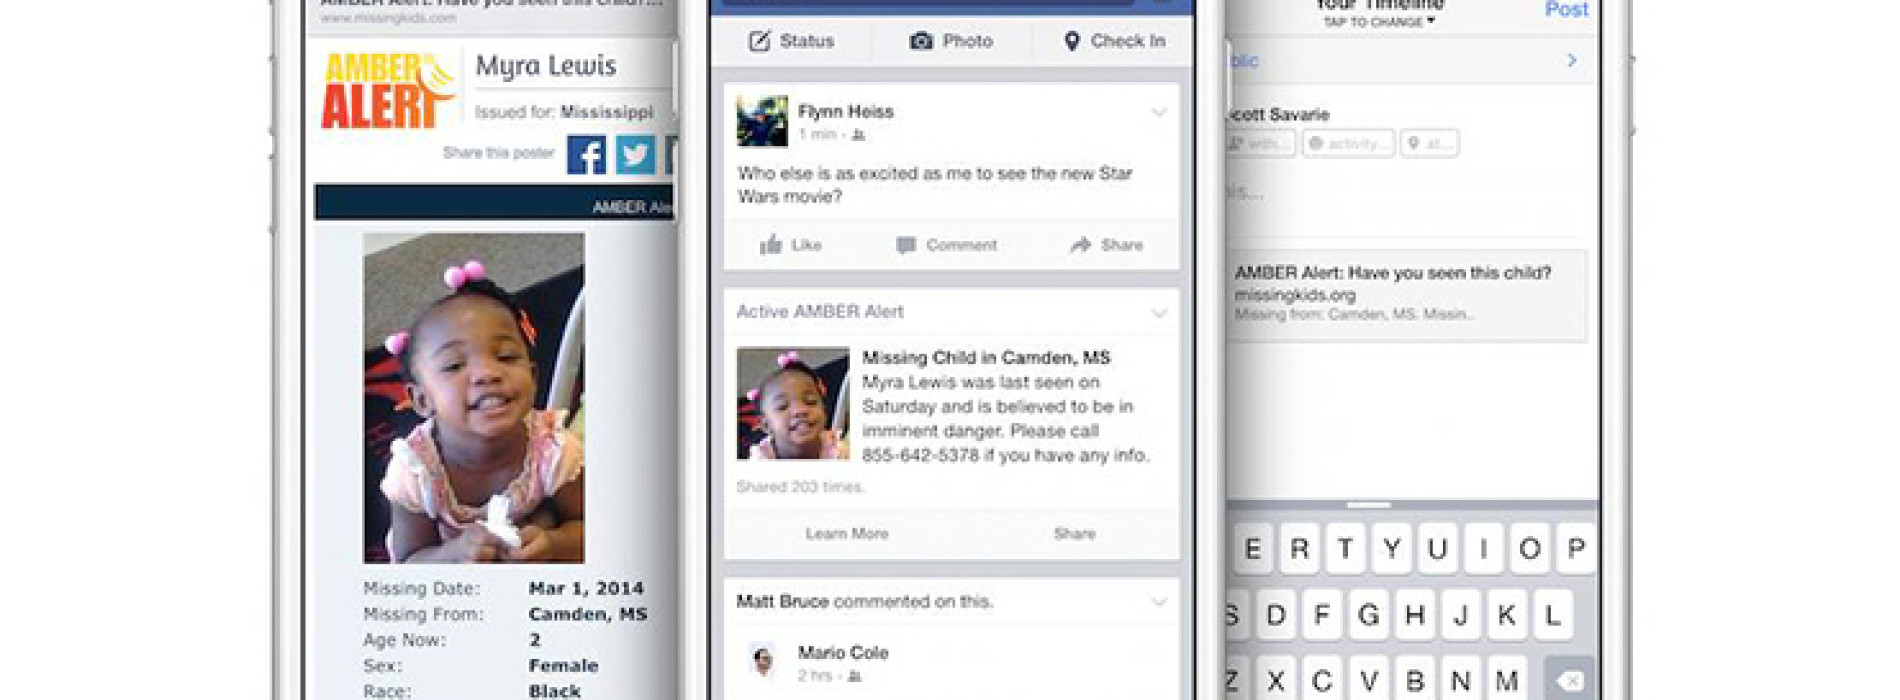
Task: Expand options on Flynn Heiss's post
Action: click(1159, 112)
